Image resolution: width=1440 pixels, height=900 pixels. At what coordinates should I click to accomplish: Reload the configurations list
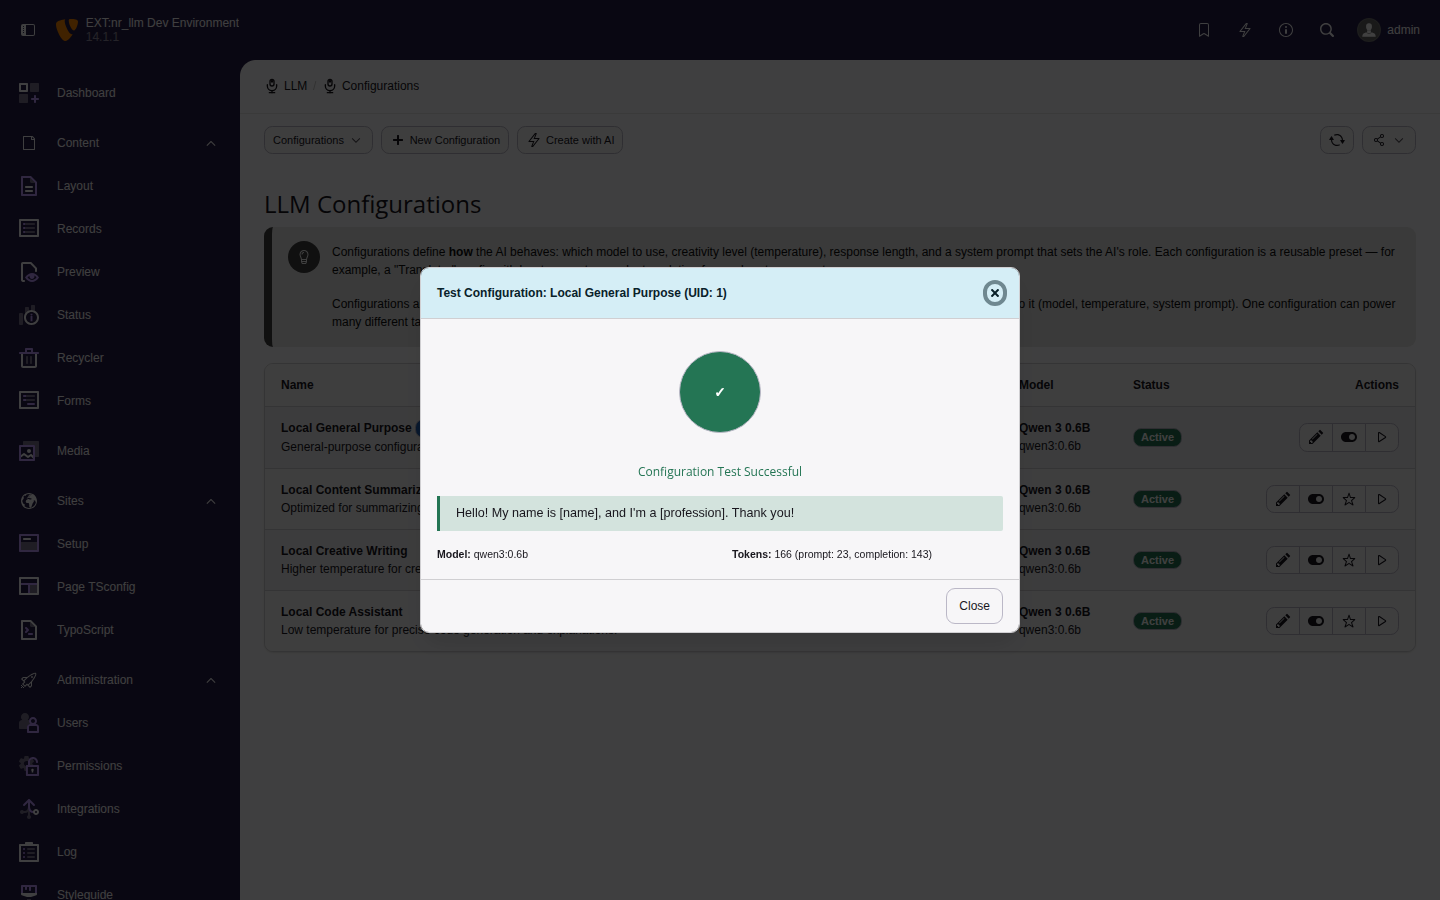tap(1337, 140)
